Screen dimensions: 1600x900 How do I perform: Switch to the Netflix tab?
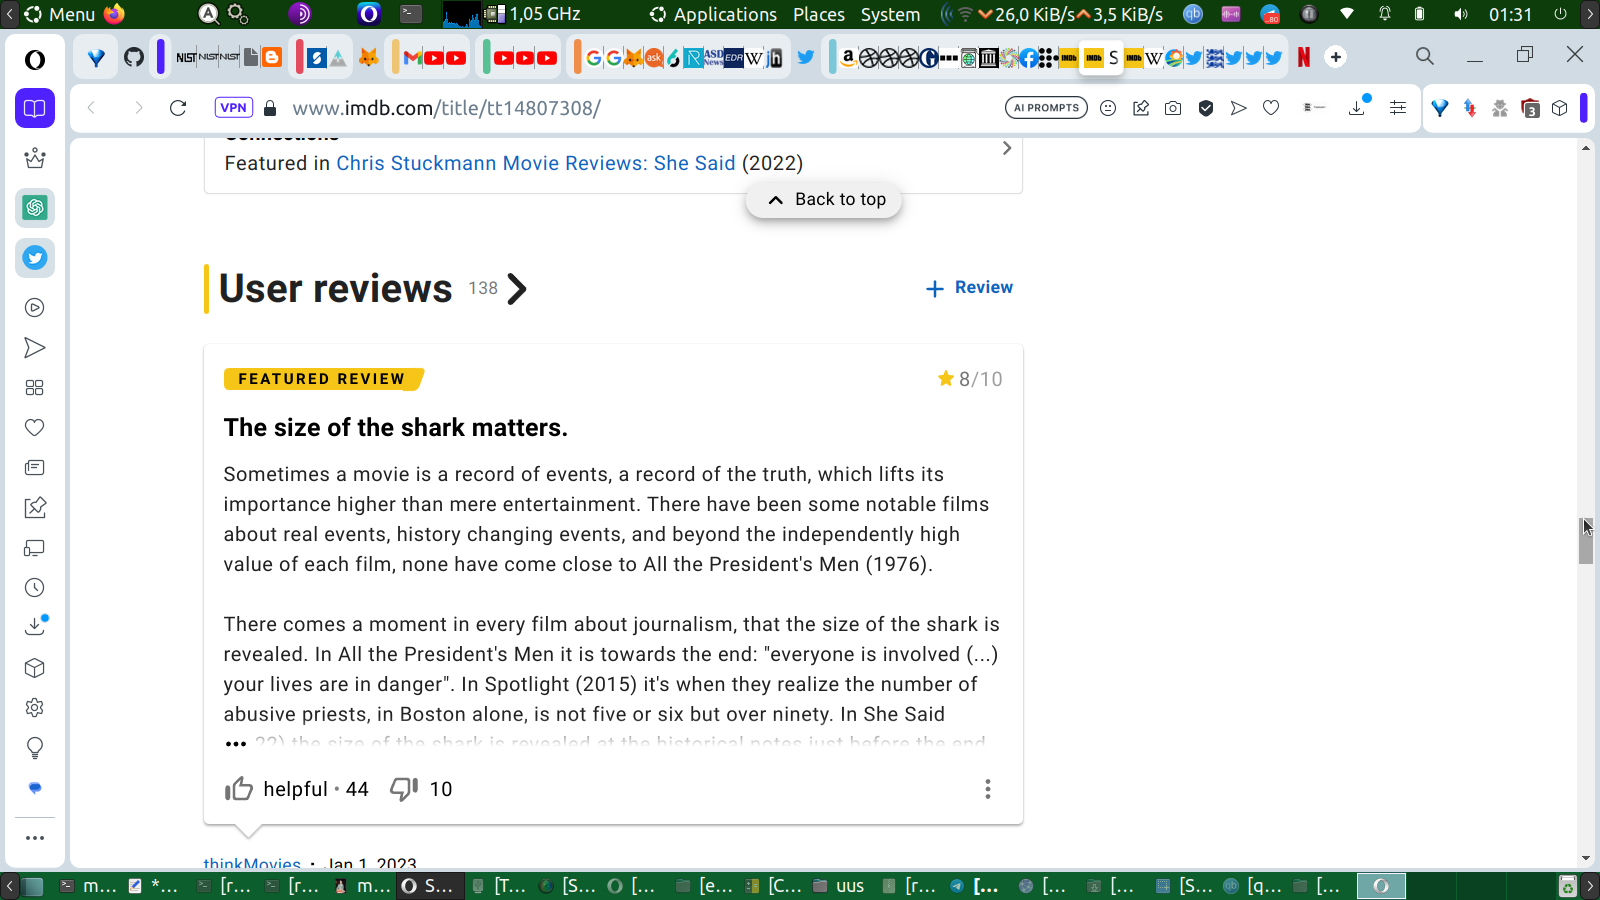coord(1304,57)
